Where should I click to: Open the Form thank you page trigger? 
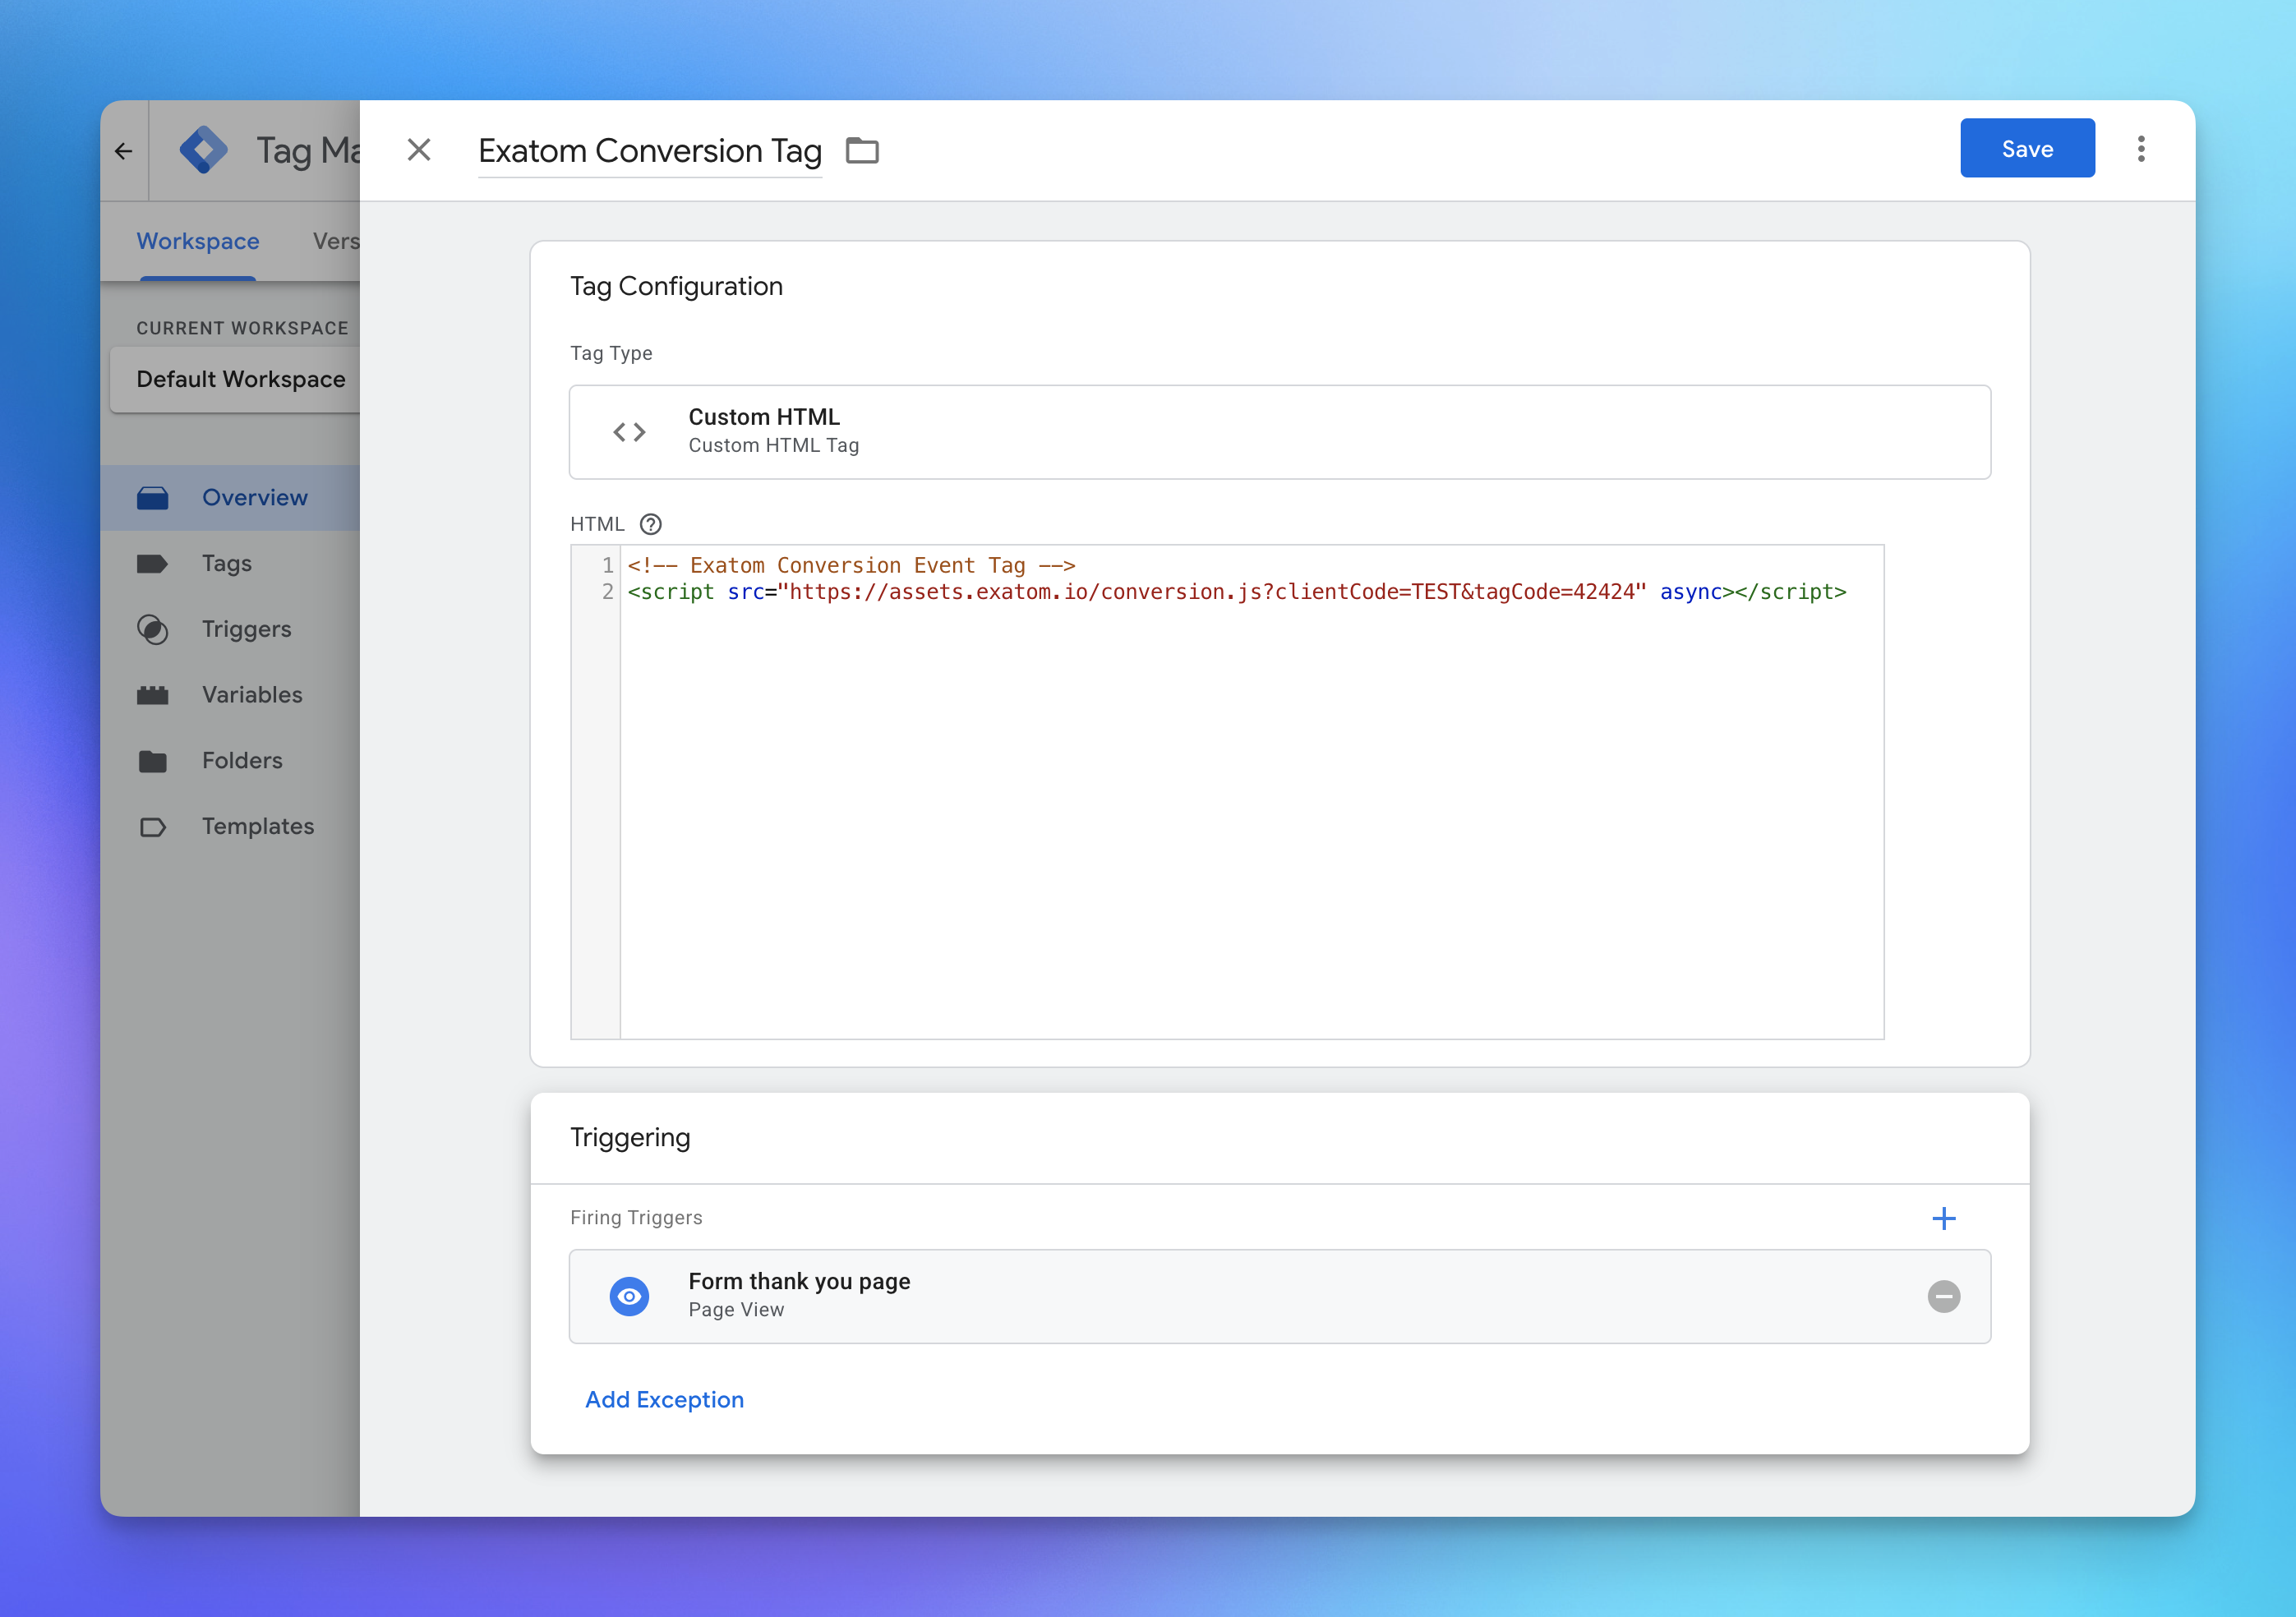[x=1279, y=1296]
